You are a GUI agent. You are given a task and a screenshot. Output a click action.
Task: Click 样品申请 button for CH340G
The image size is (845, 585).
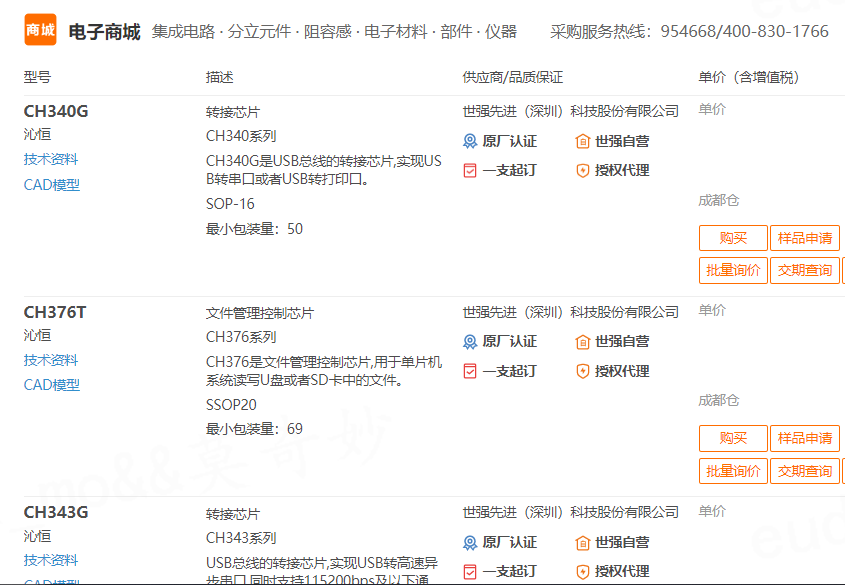805,238
